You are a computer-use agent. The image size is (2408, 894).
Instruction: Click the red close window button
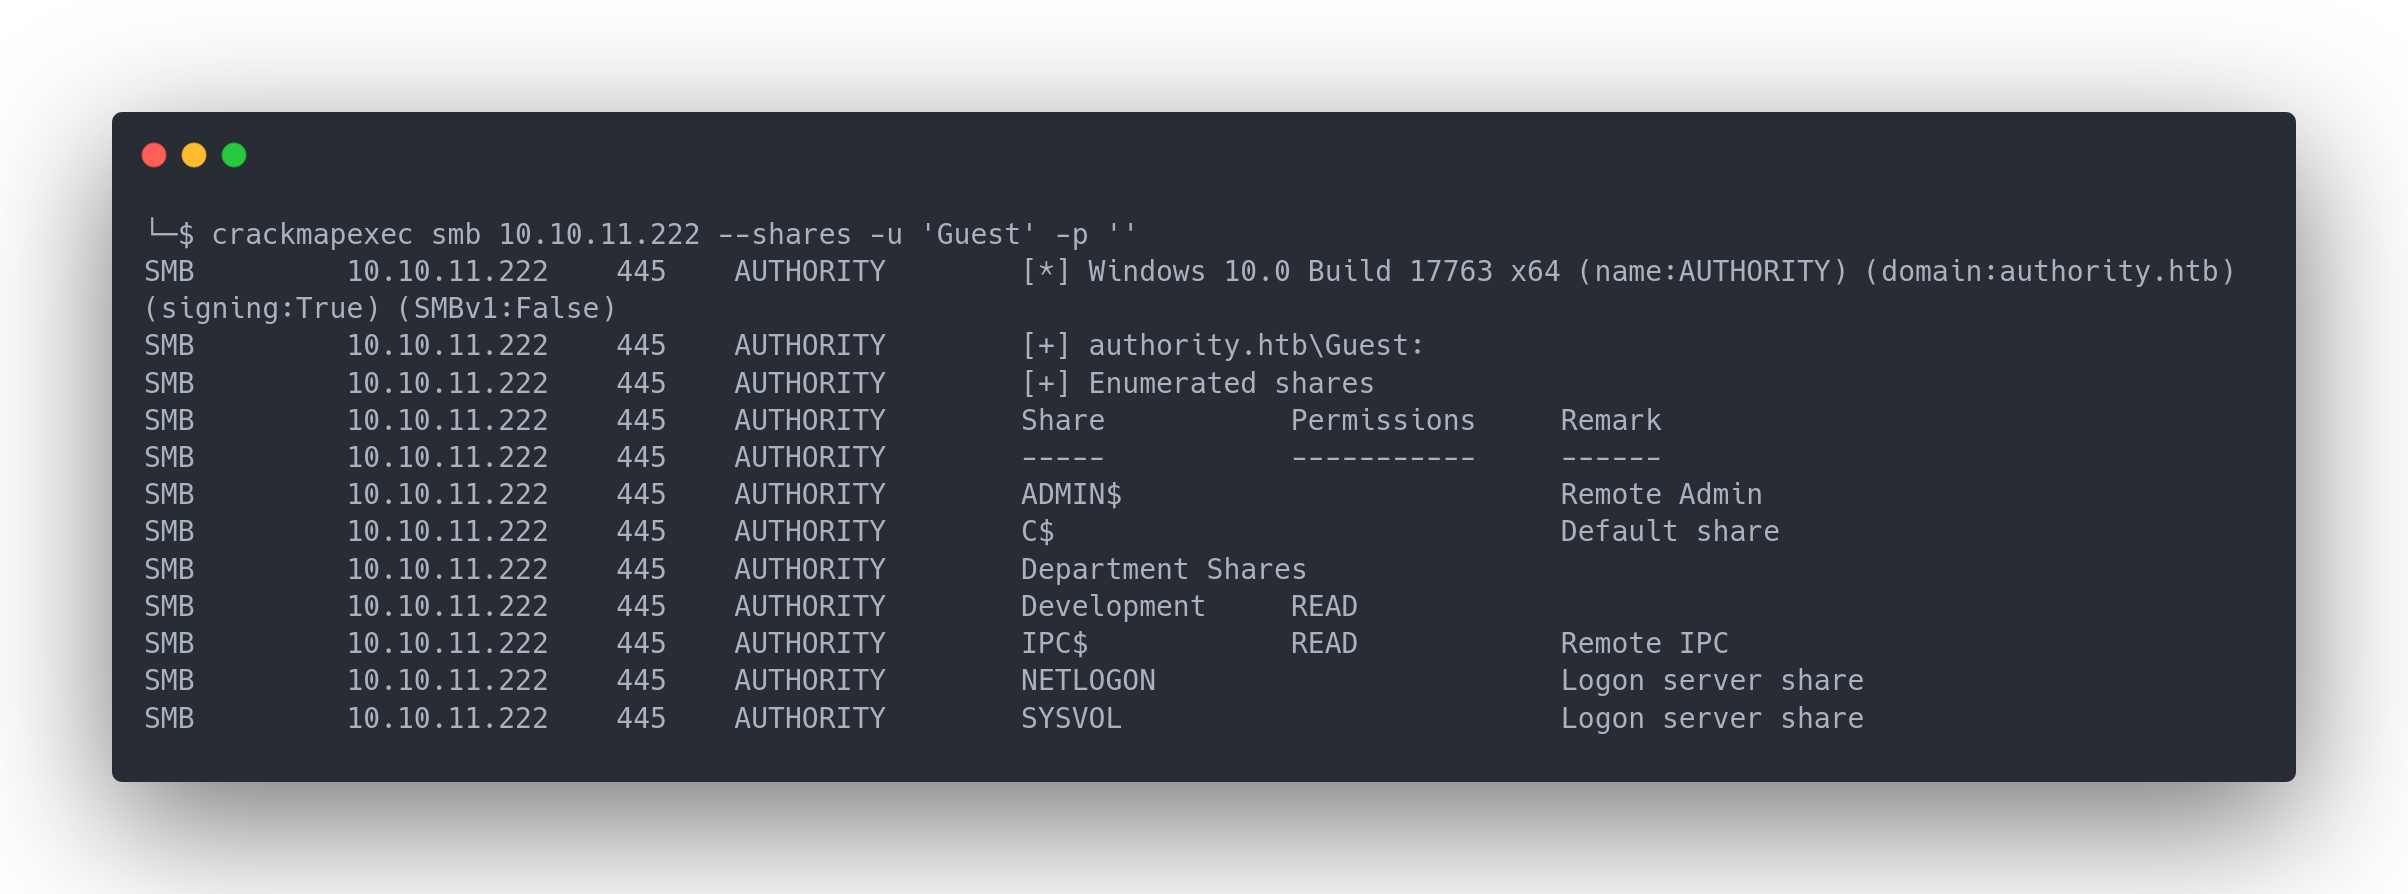click(154, 155)
